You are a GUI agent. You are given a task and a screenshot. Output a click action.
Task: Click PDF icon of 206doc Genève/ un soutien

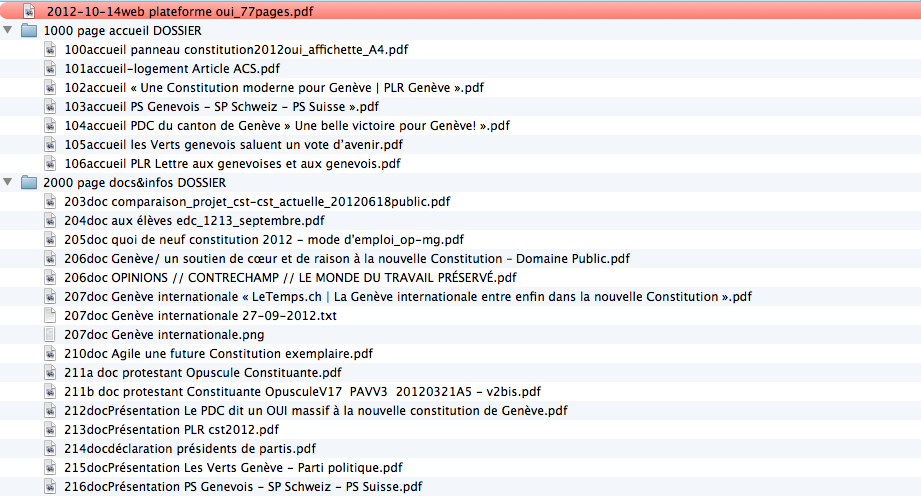pos(51,258)
